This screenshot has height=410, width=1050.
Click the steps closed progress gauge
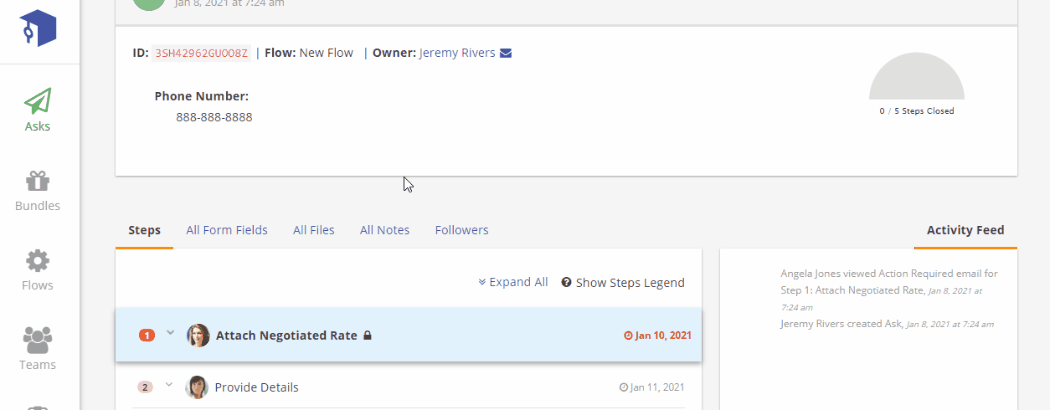coord(917,78)
